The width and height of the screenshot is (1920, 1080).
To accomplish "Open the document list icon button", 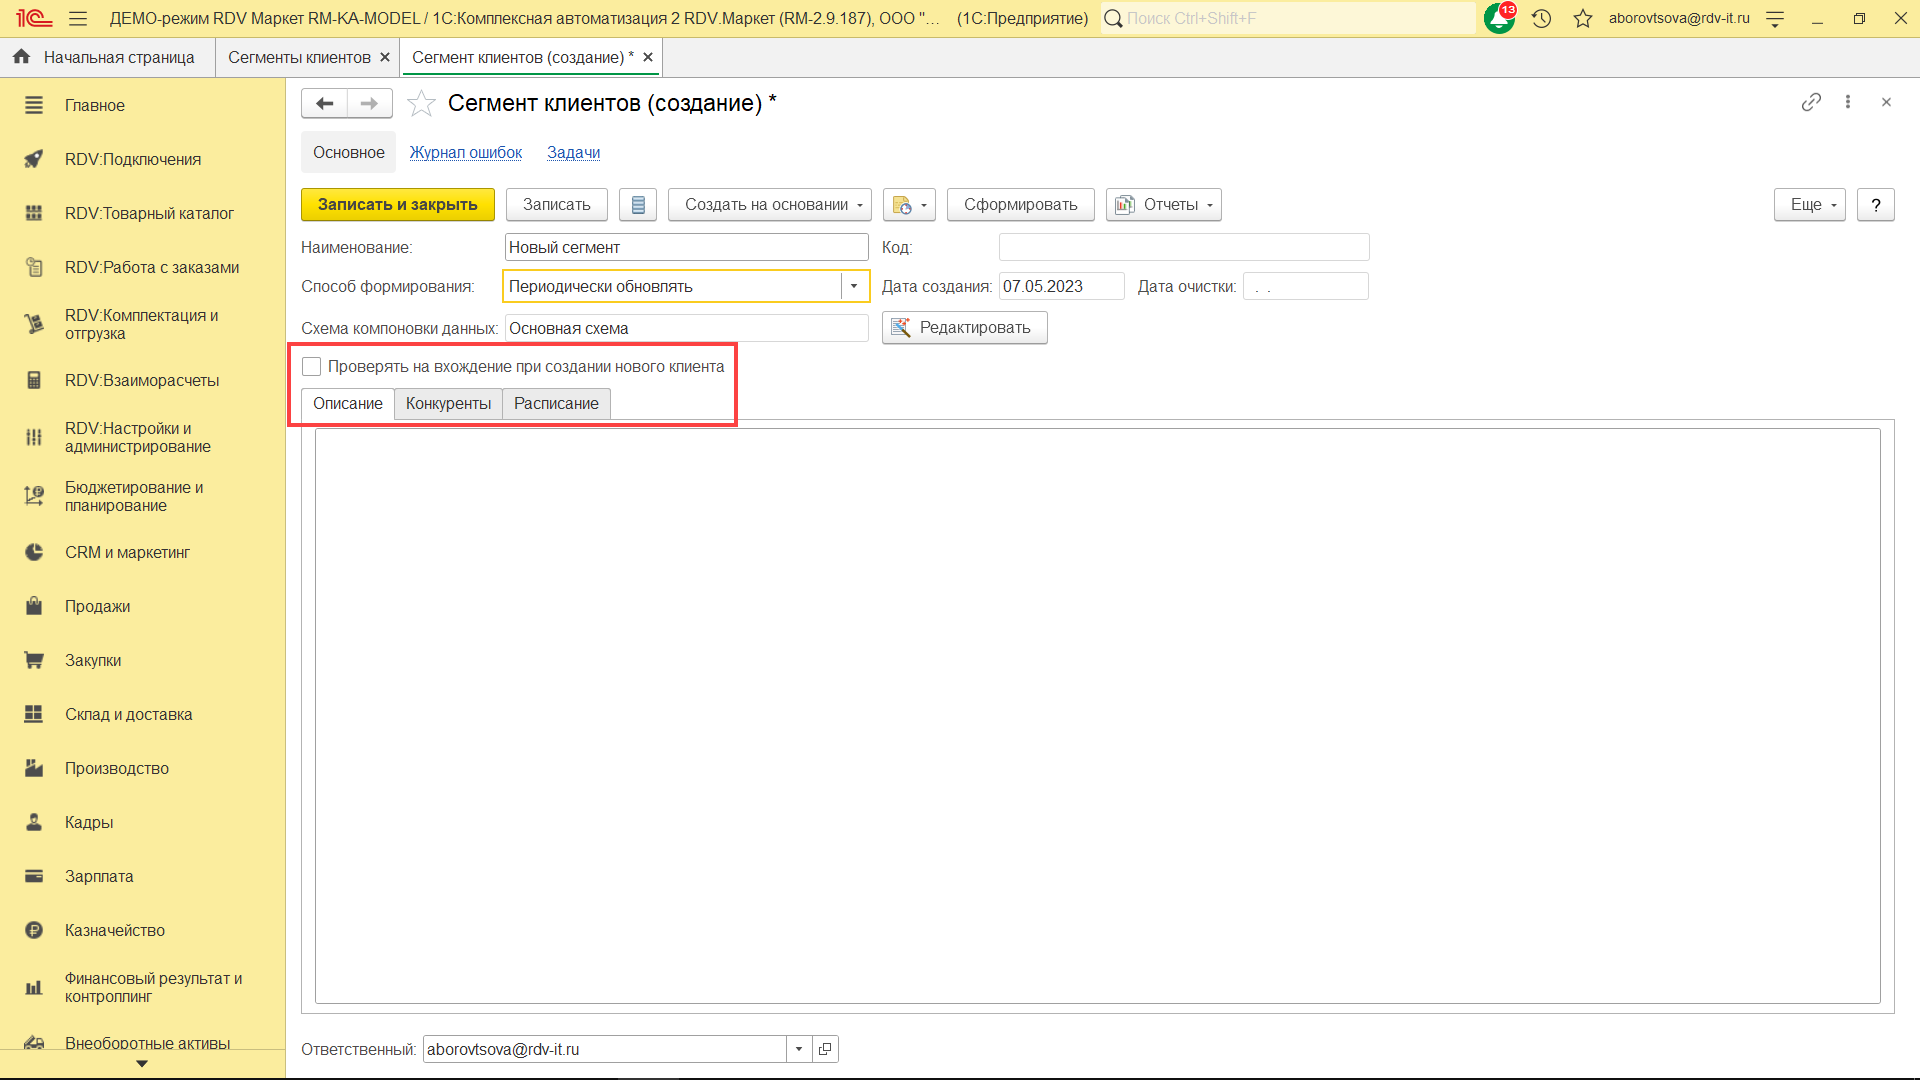I will pyautogui.click(x=638, y=205).
